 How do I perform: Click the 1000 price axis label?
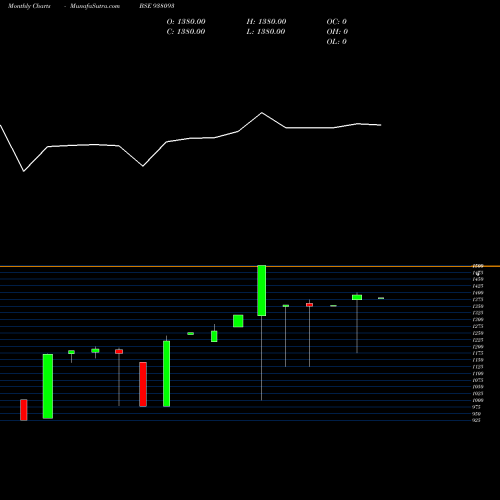coord(478,400)
